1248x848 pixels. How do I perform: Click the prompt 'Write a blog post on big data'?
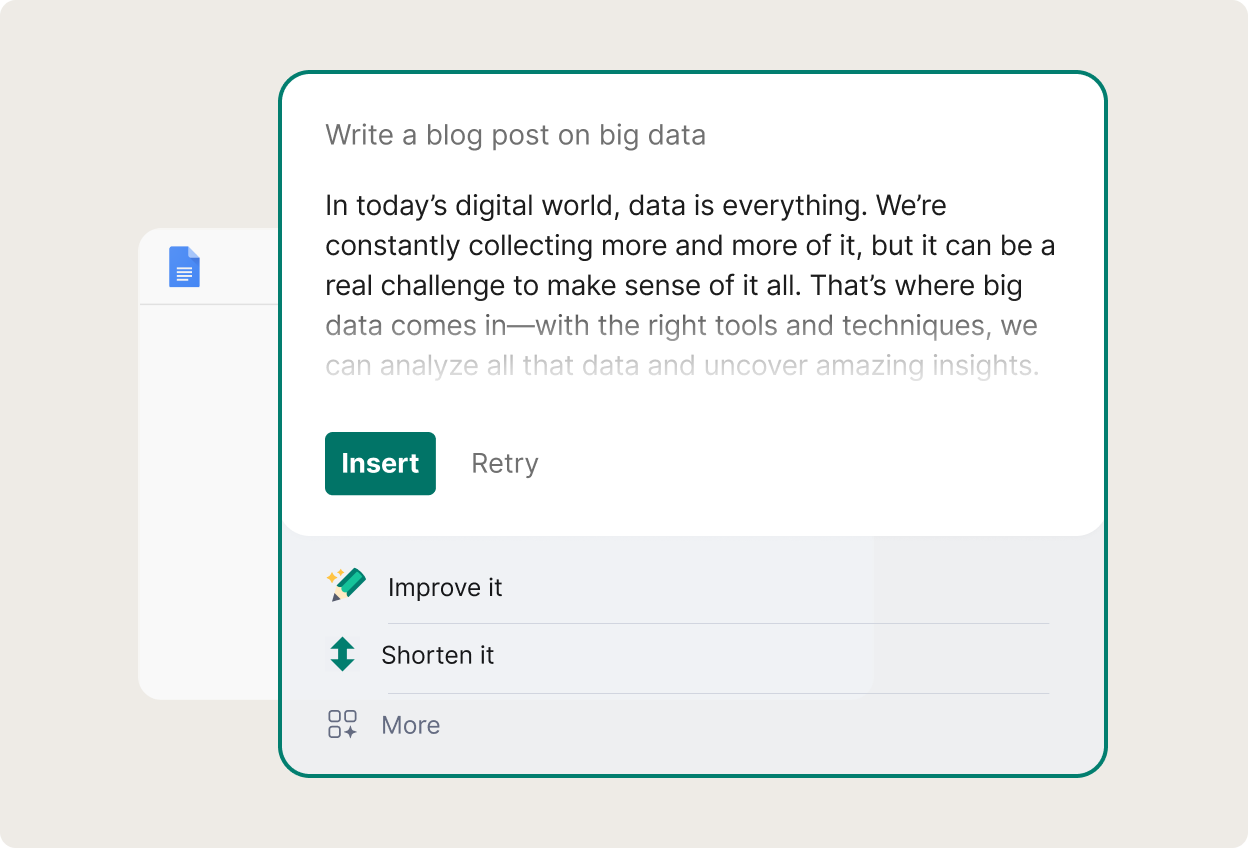516,135
